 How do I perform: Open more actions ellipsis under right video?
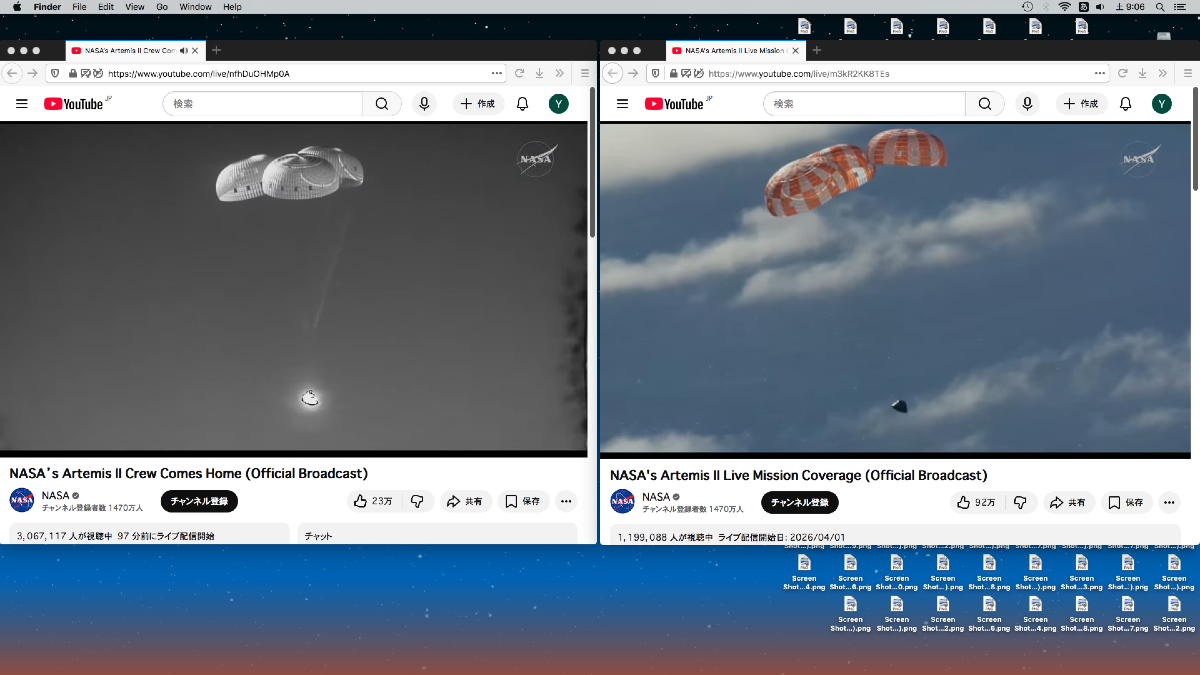(1168, 502)
